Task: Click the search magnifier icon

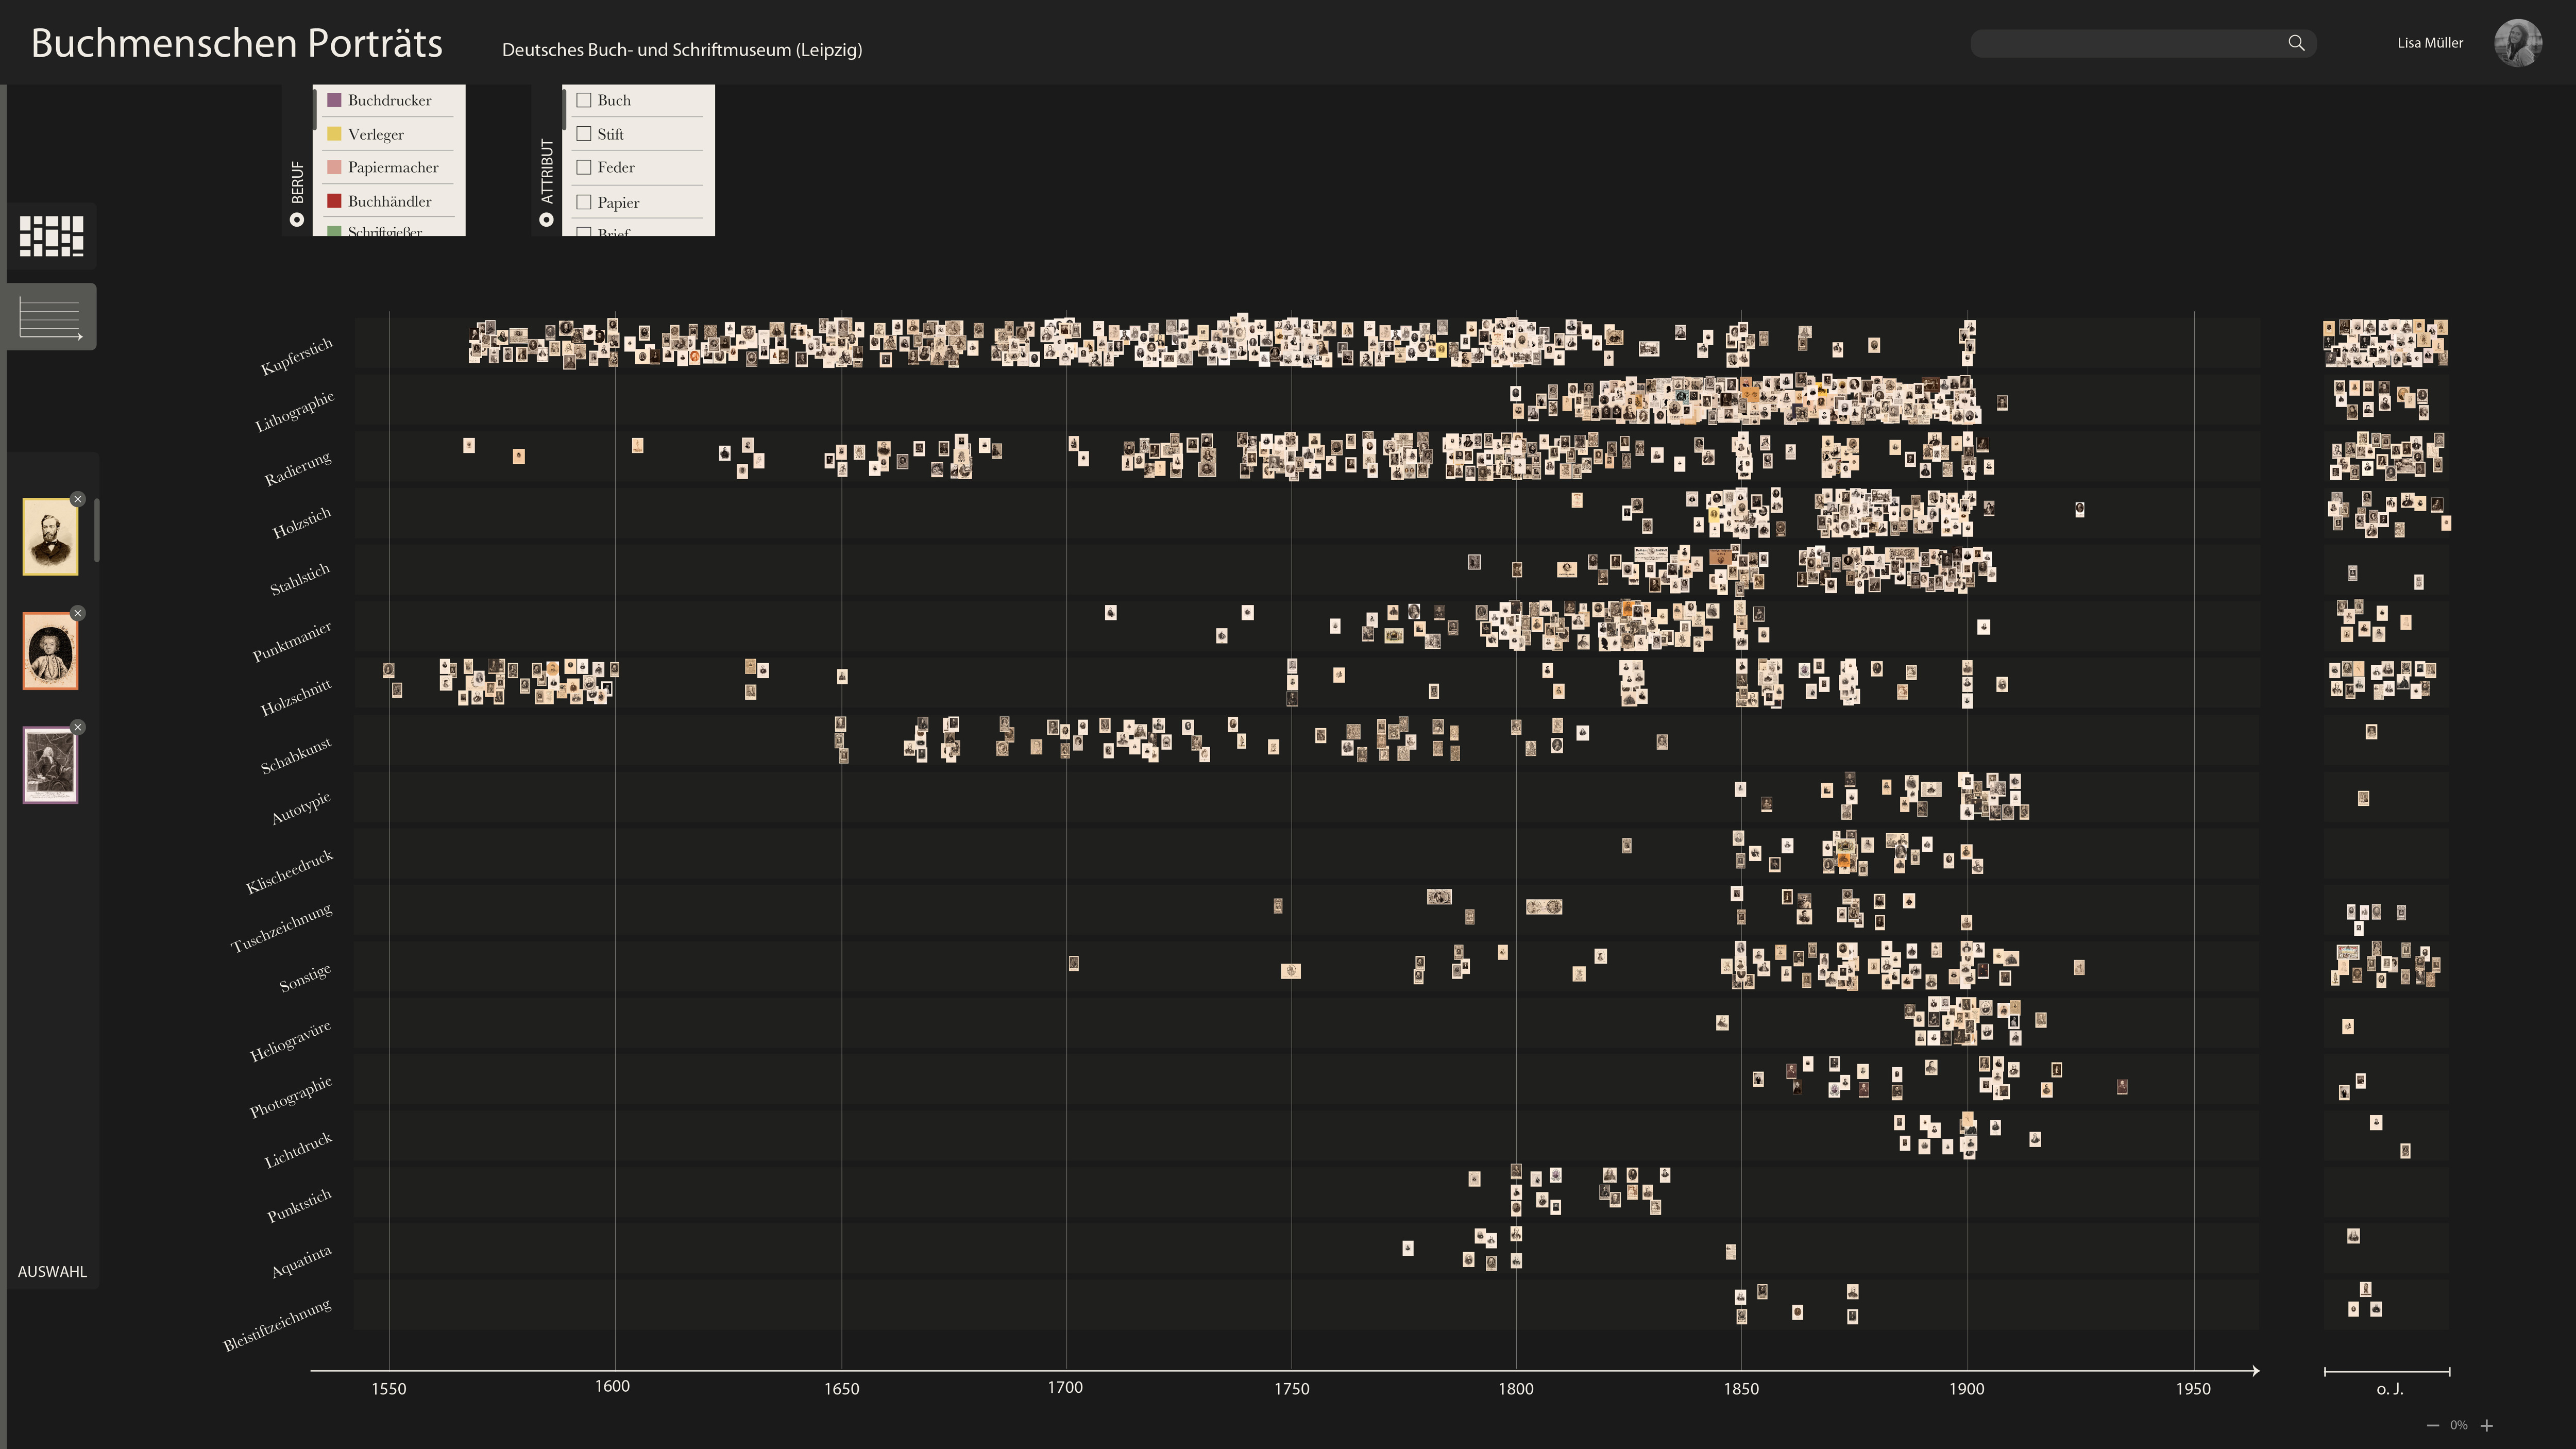Action: 2295,43
